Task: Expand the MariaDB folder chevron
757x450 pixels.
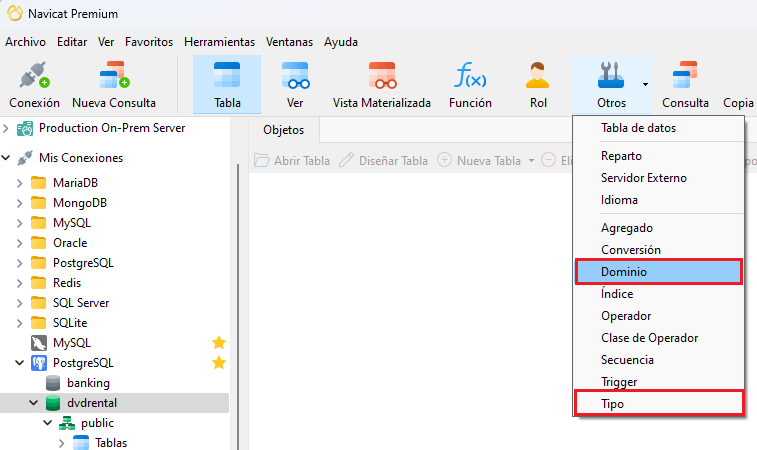Action: pos(20,183)
